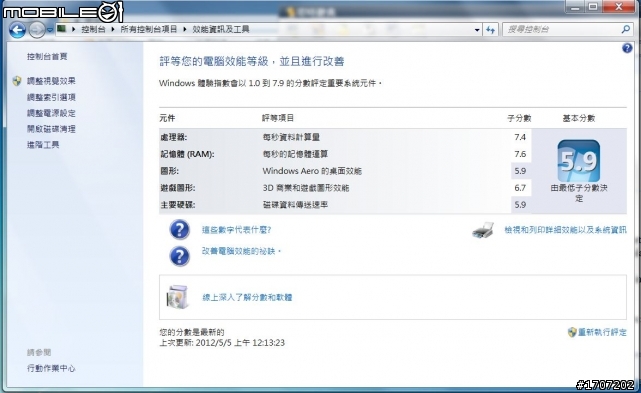This screenshot has width=641, height=393.
Task: Open help with the blue question icon
Action: point(627,48)
